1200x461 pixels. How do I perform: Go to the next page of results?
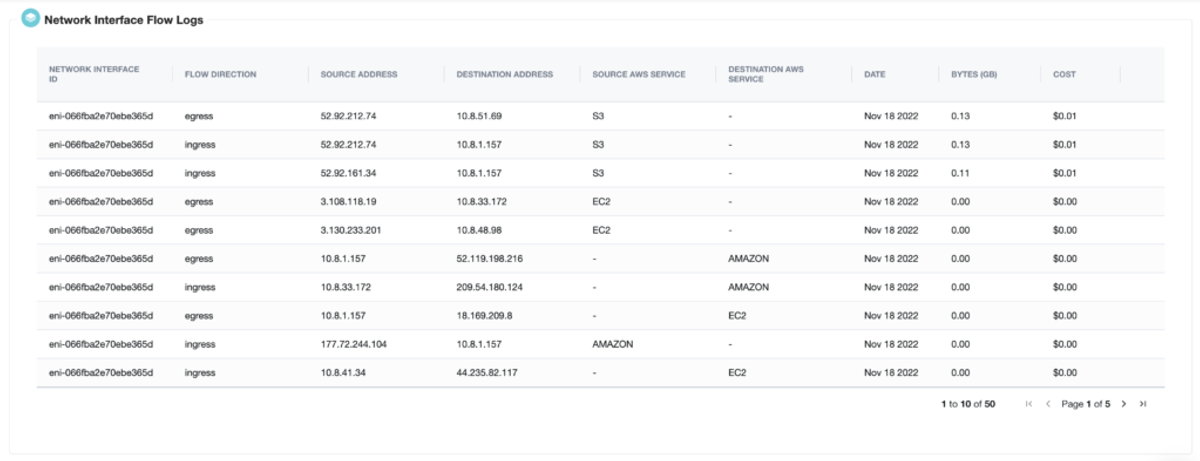(1124, 404)
